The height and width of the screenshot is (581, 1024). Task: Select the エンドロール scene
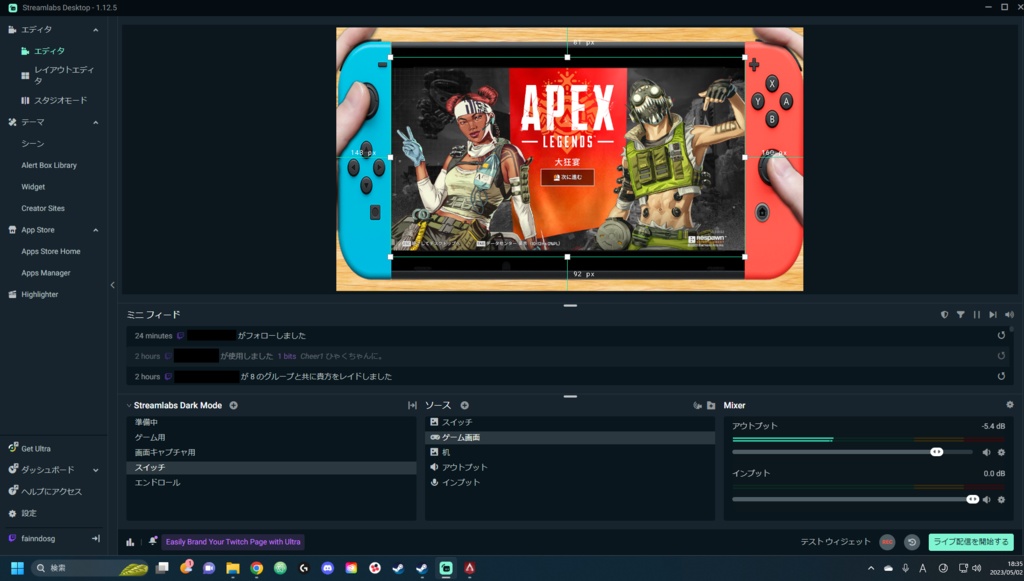271,482
